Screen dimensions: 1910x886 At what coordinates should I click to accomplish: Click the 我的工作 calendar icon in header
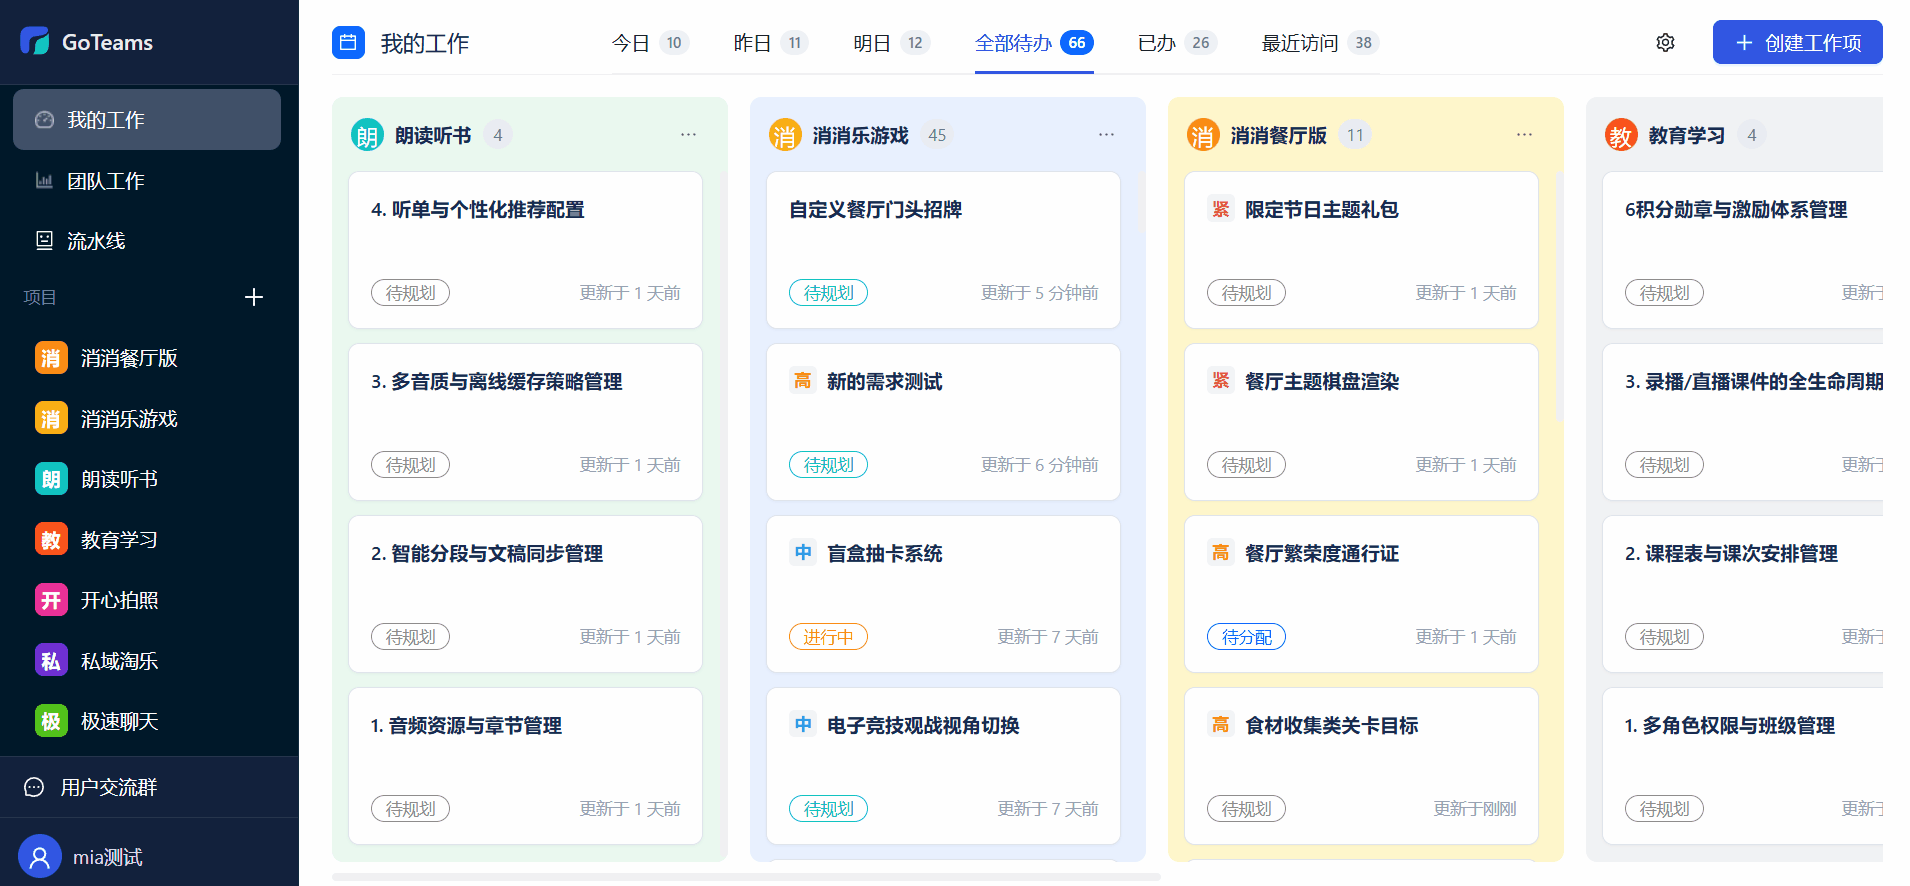pos(348,42)
